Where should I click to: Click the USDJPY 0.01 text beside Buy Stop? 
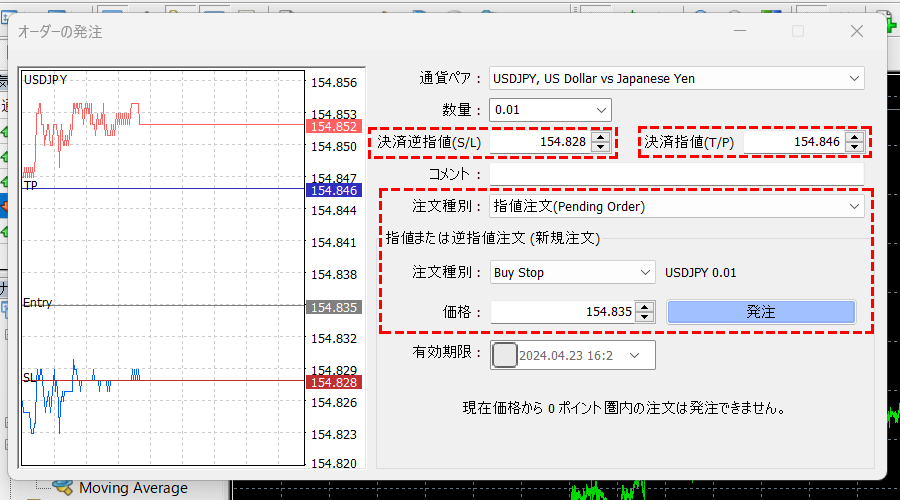pyautogui.click(x=700, y=273)
